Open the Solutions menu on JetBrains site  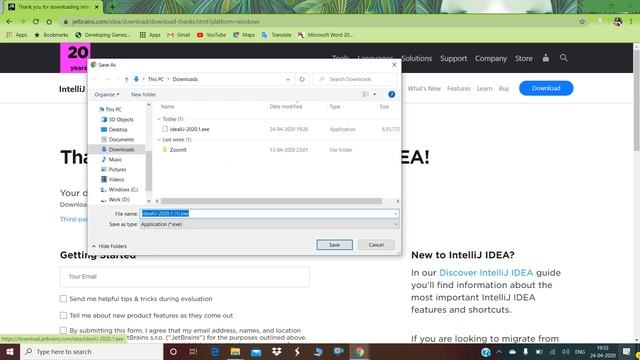[416, 58]
